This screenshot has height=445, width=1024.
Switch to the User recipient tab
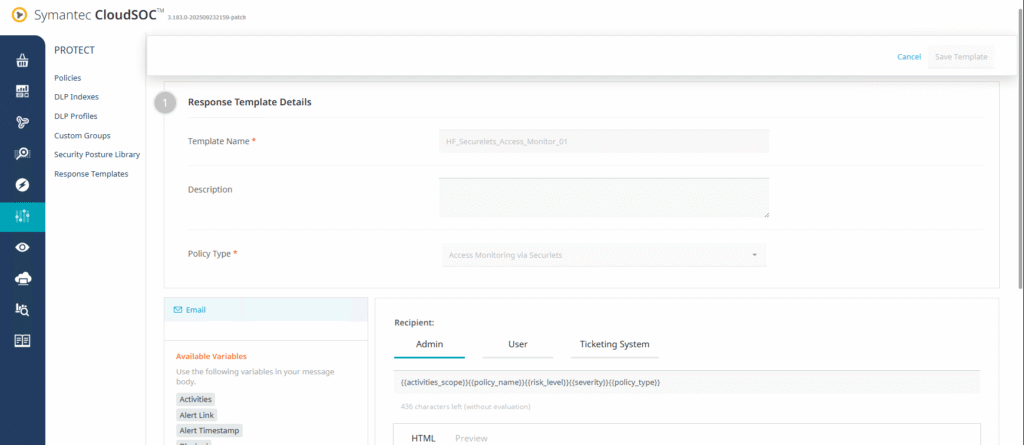[517, 344]
